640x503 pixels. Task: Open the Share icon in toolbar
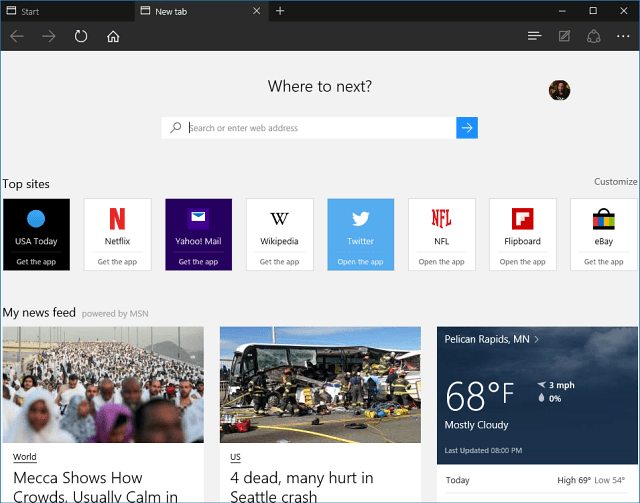click(x=593, y=36)
